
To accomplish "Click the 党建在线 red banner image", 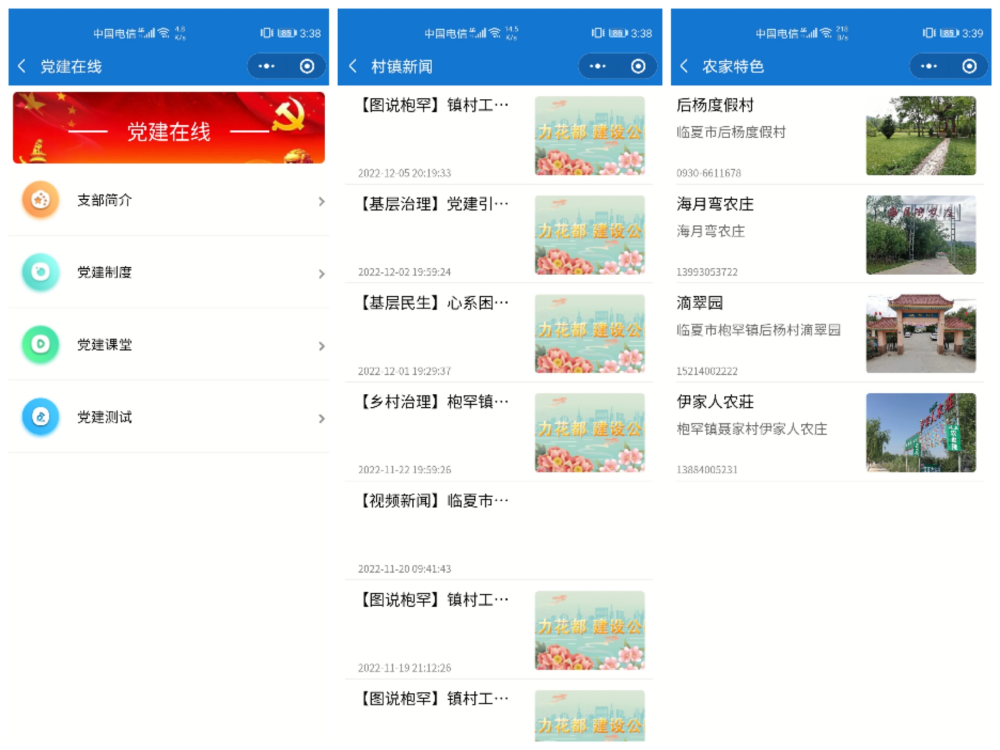I will click(168, 128).
